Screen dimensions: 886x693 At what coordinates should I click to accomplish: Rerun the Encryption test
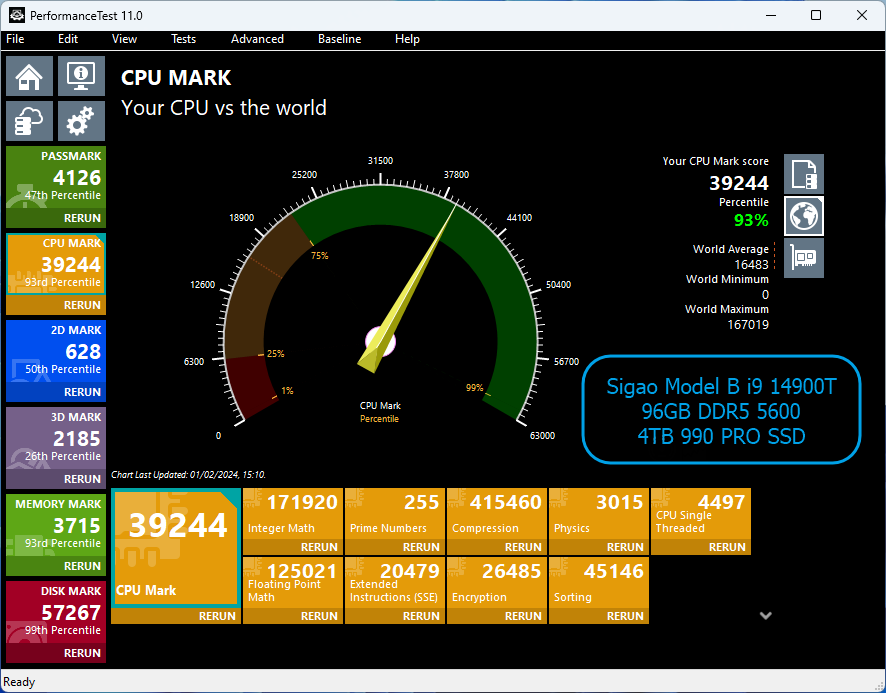pyautogui.click(x=523, y=616)
